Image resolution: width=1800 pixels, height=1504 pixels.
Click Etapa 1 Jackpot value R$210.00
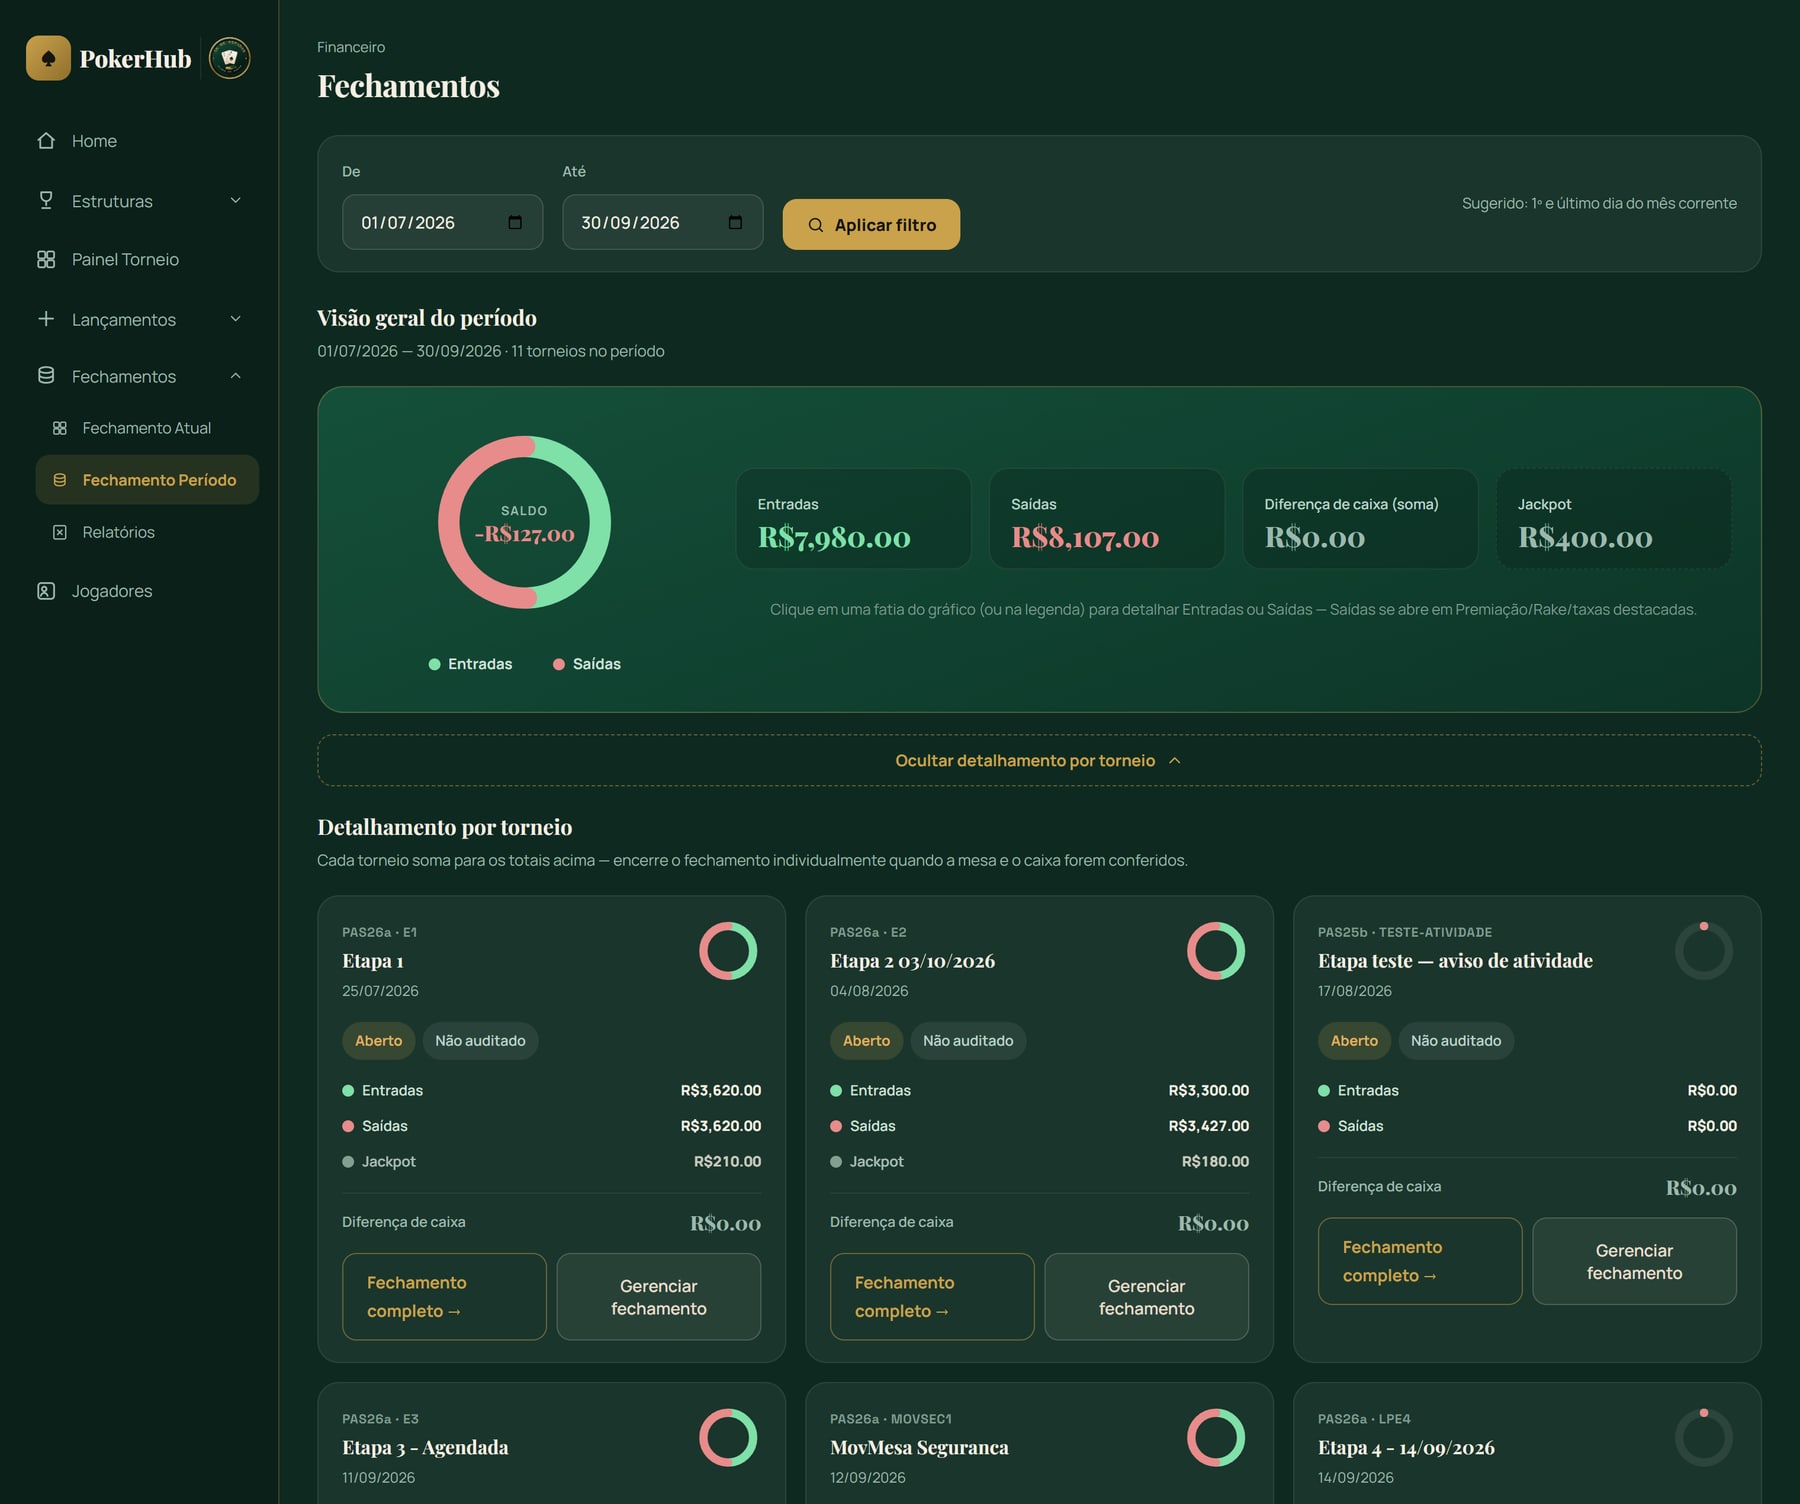coord(727,1161)
